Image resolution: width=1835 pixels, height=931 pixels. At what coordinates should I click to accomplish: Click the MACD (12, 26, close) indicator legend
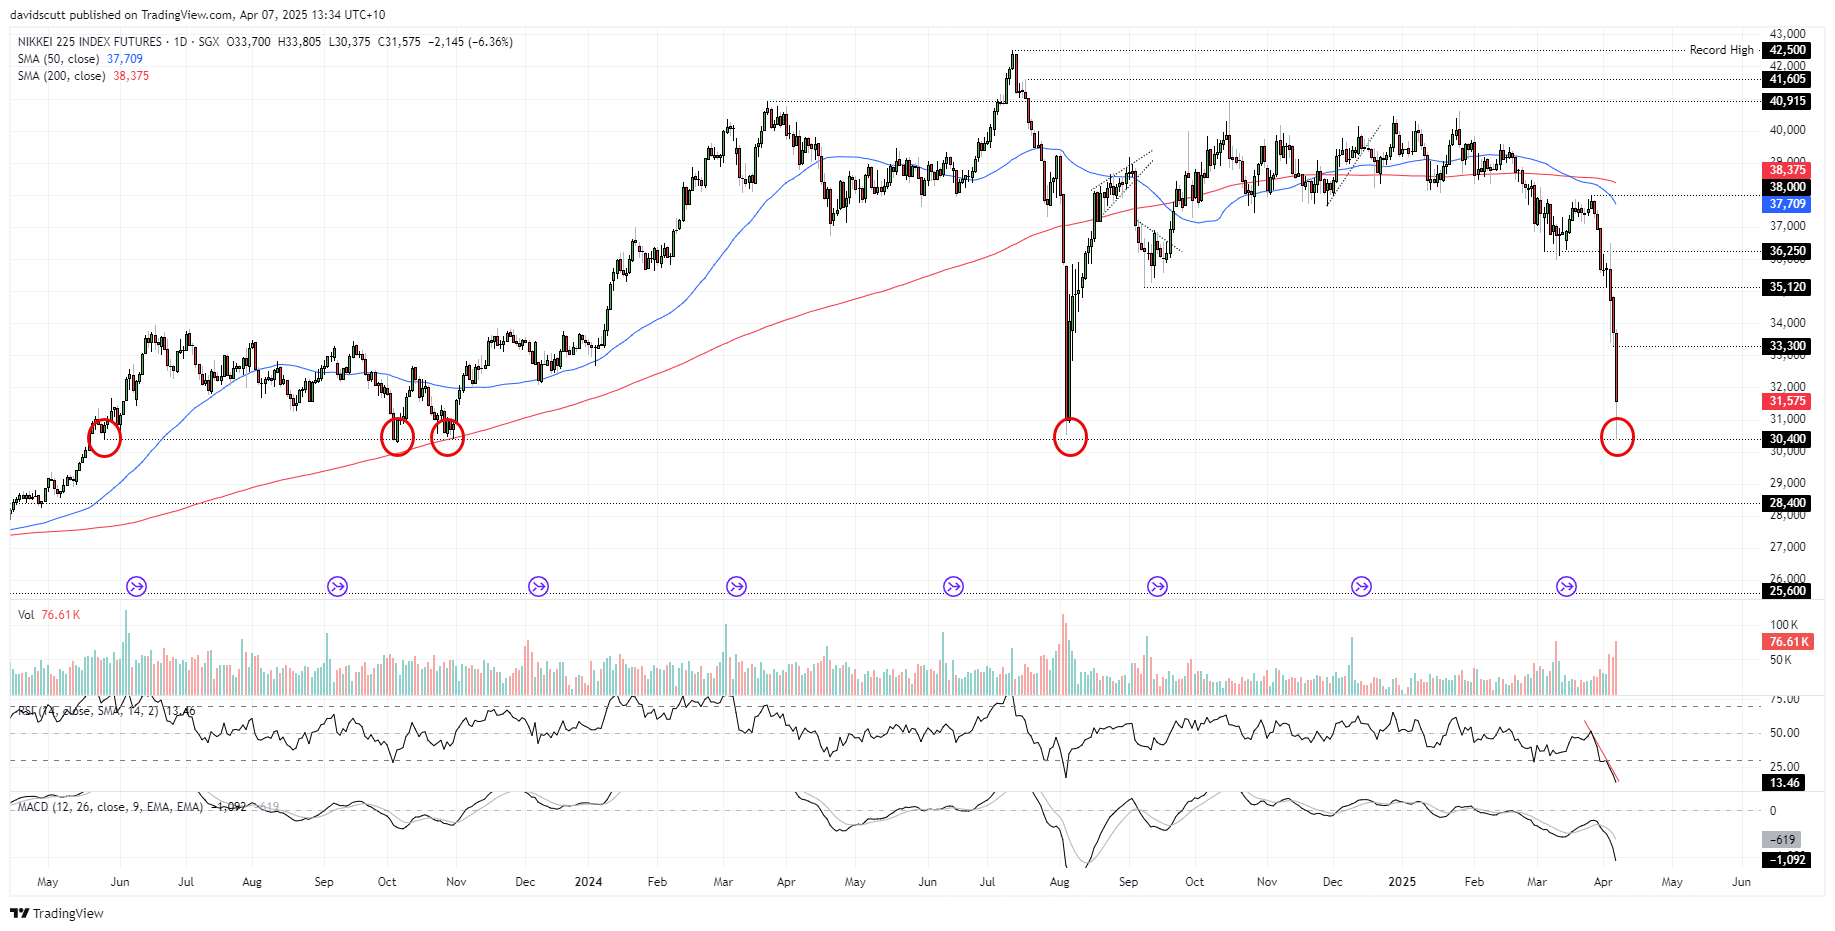(x=110, y=806)
